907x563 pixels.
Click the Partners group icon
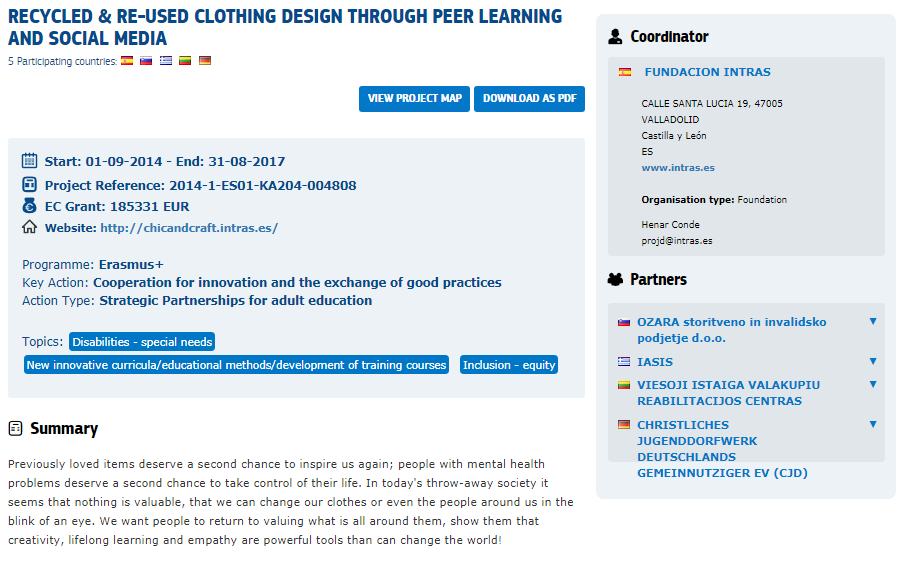[x=615, y=279]
